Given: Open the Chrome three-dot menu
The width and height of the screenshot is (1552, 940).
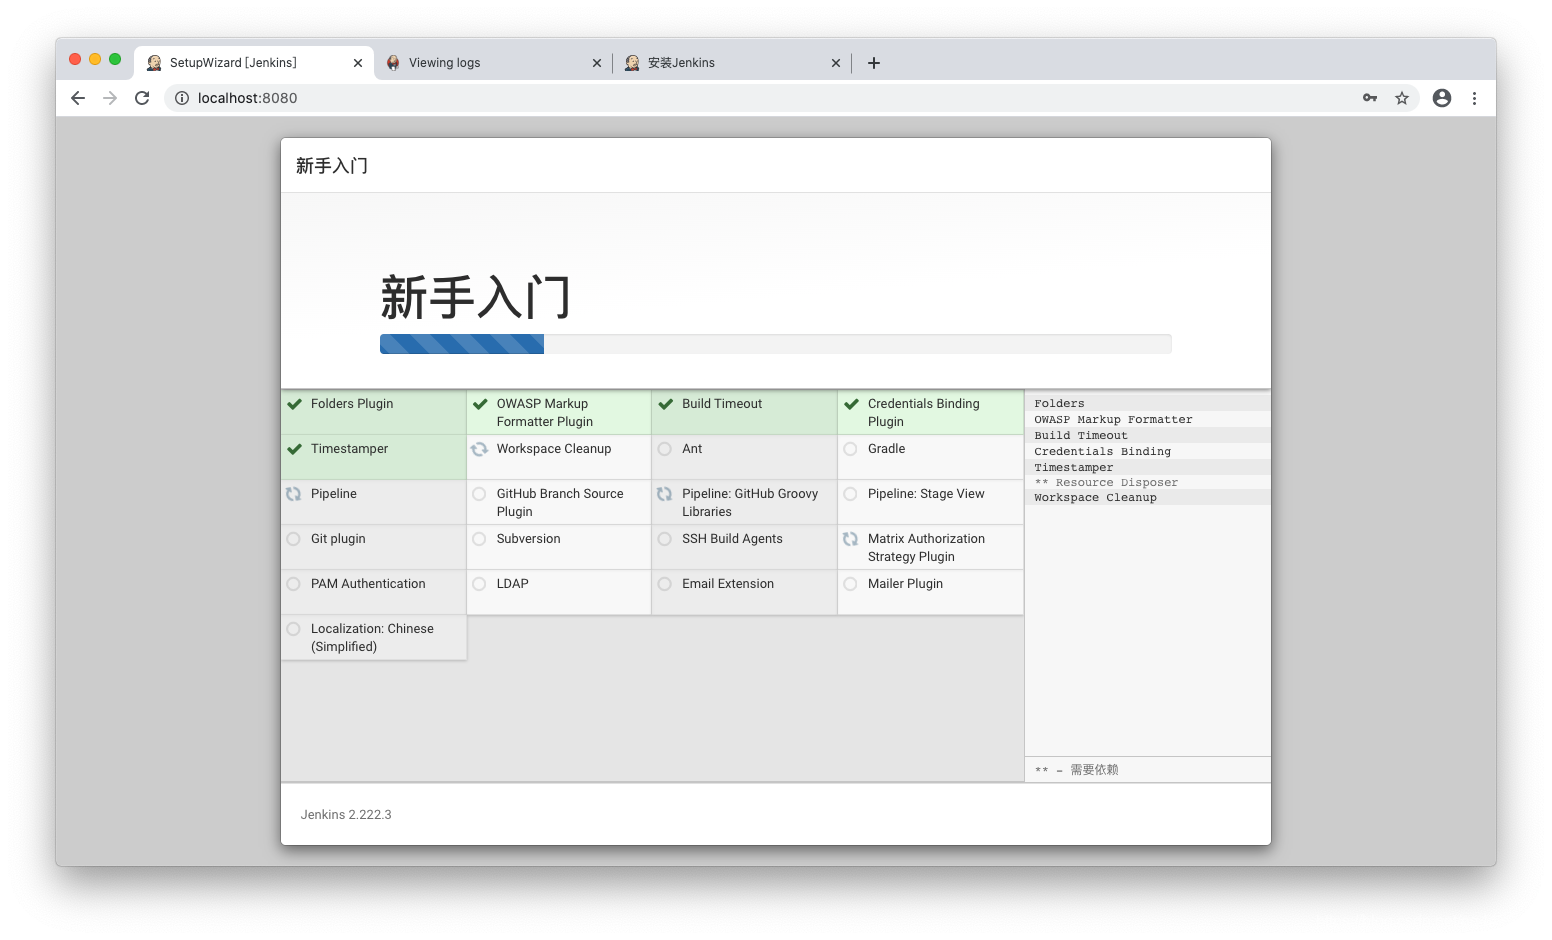Looking at the screenshot, I should pyautogui.click(x=1475, y=98).
